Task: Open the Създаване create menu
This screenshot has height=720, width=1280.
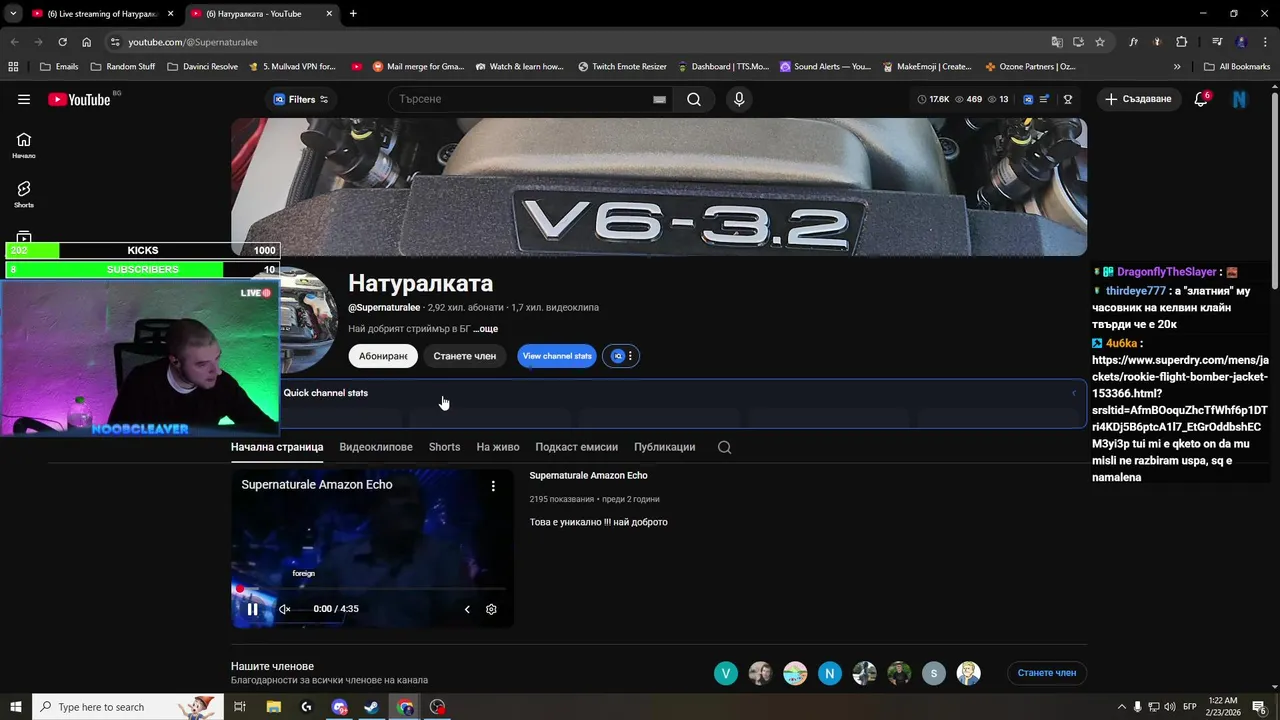Action: pyautogui.click(x=1138, y=99)
